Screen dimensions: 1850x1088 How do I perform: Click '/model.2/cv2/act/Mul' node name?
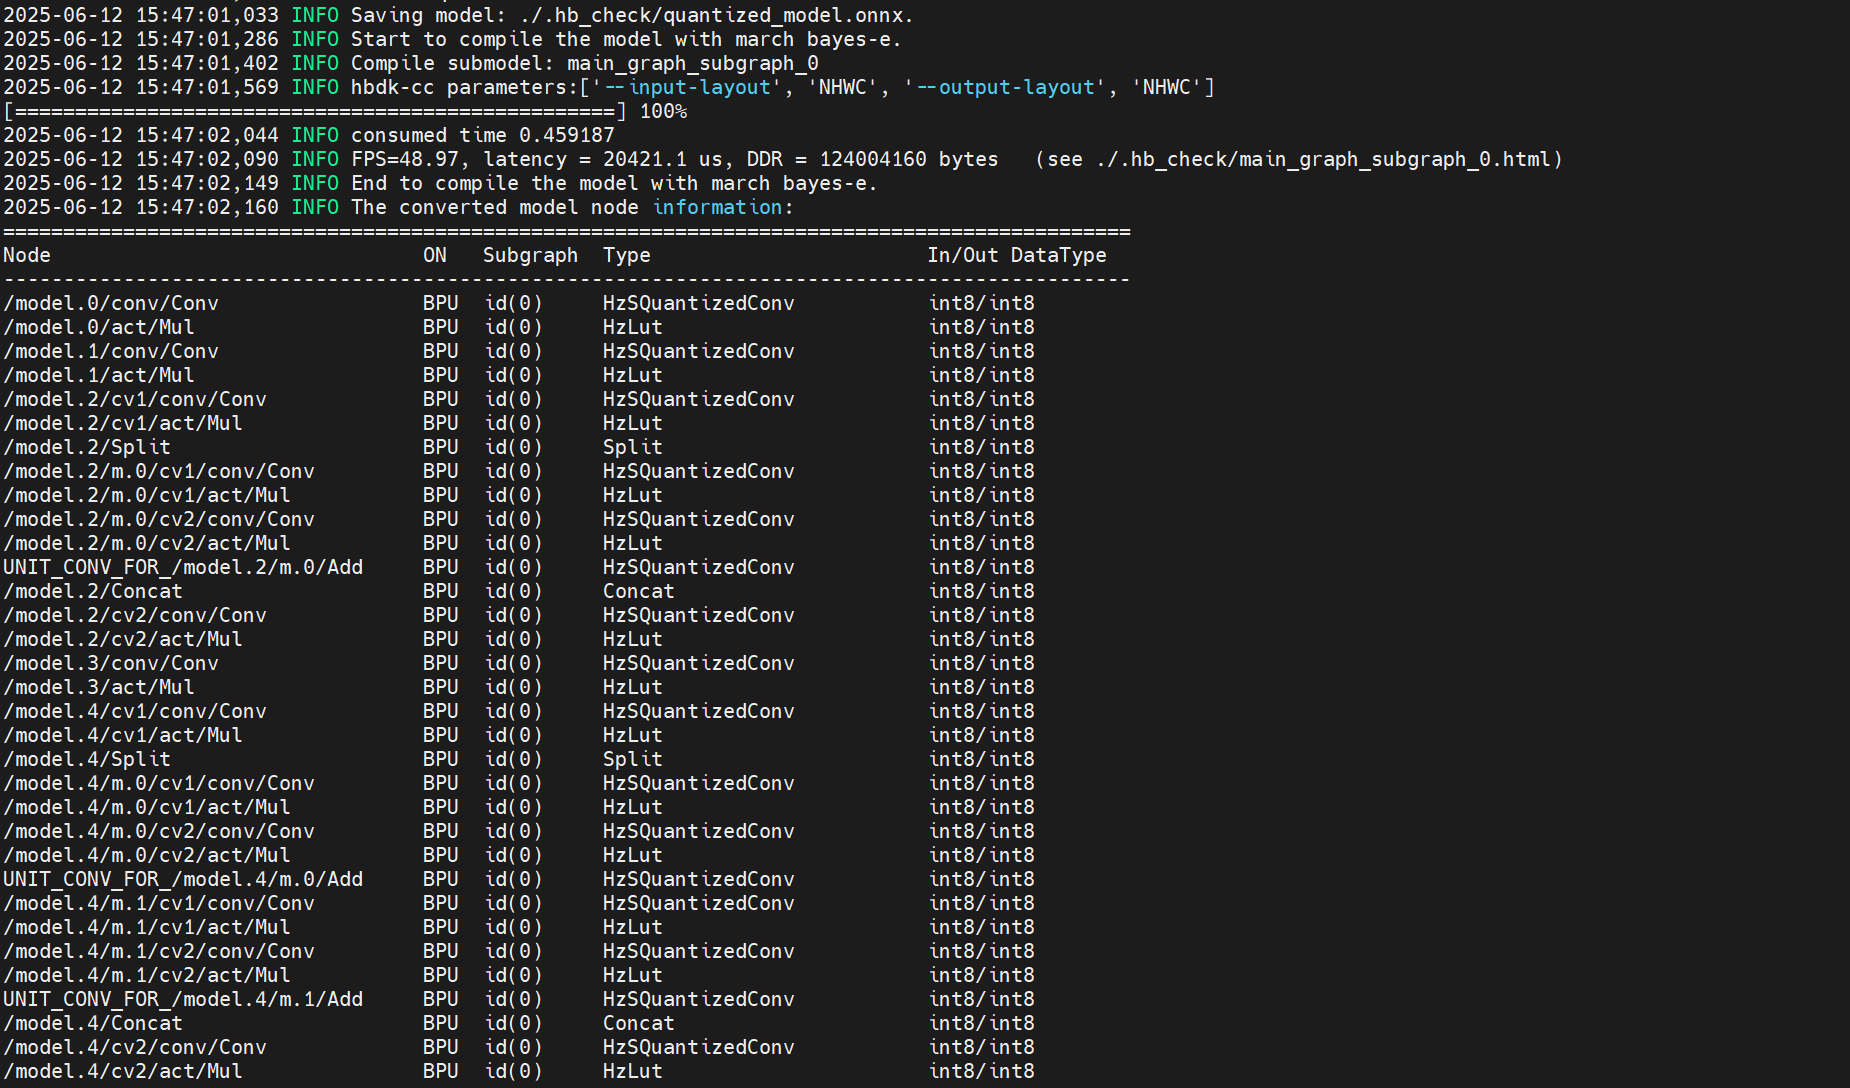123,639
